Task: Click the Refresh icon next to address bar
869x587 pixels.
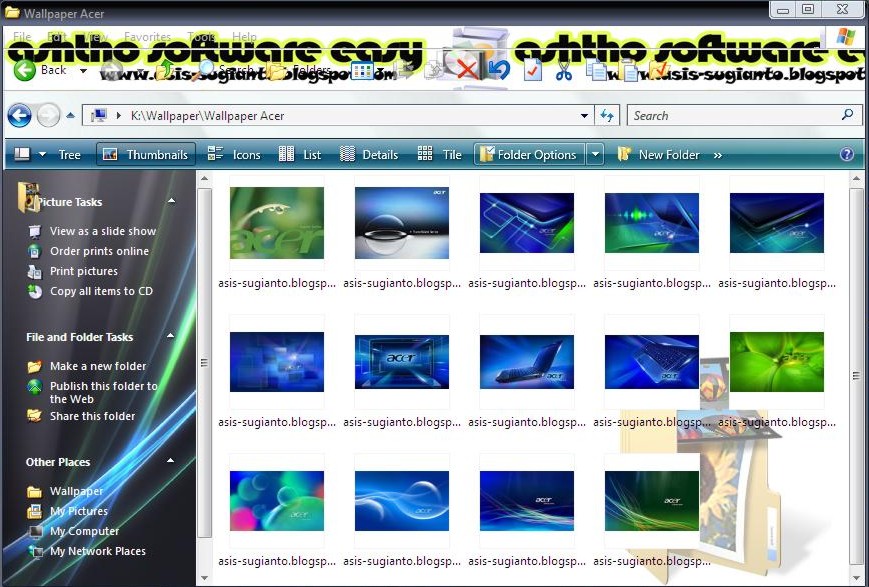Action: coord(607,116)
